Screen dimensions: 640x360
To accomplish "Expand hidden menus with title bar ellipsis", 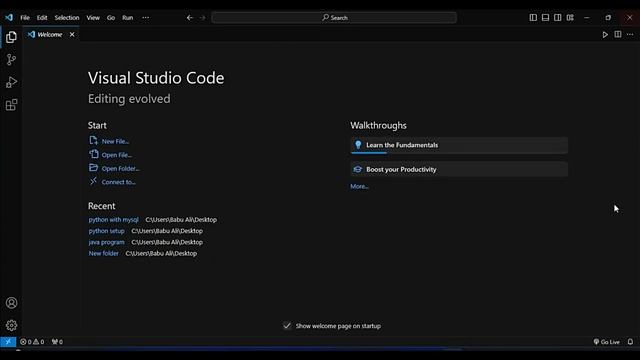I will (146, 18).
